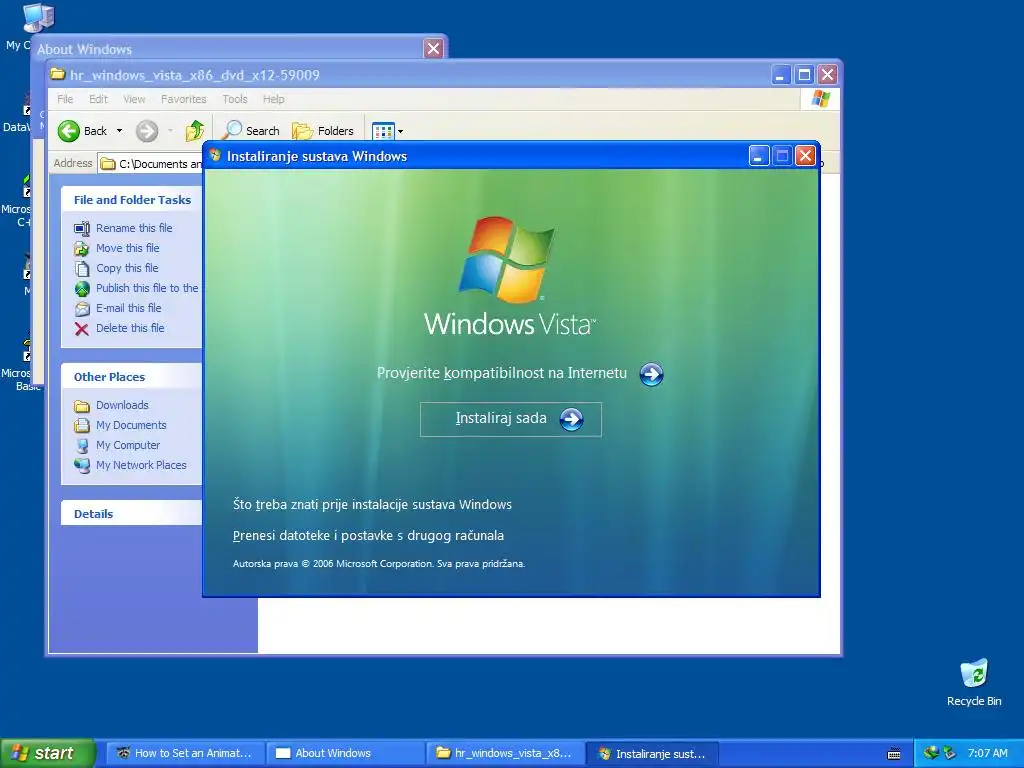Click the My Network Places icon
This screenshot has height=768, width=1024.
pyautogui.click(x=82, y=466)
